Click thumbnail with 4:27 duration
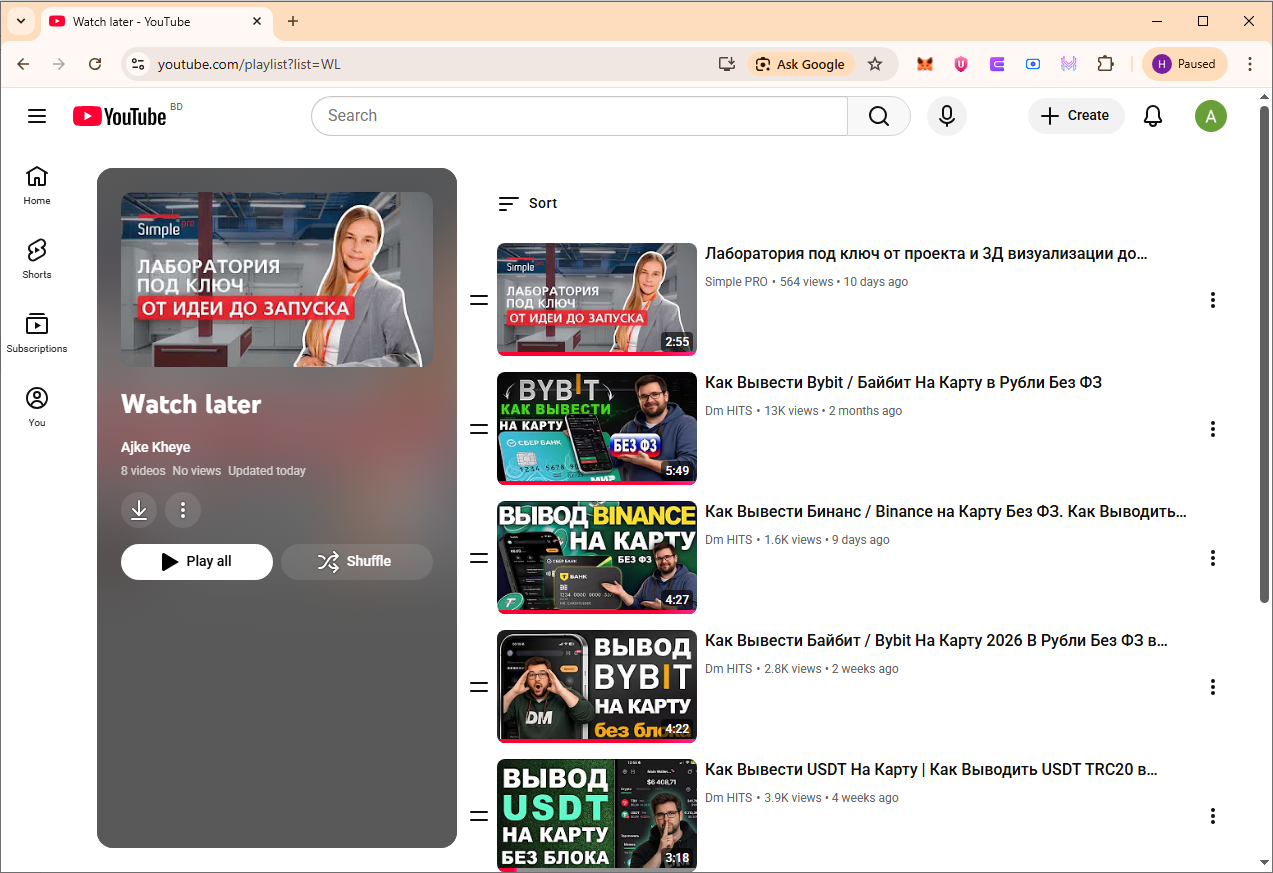Screen dimensions: 1273x873 [x=597, y=557]
